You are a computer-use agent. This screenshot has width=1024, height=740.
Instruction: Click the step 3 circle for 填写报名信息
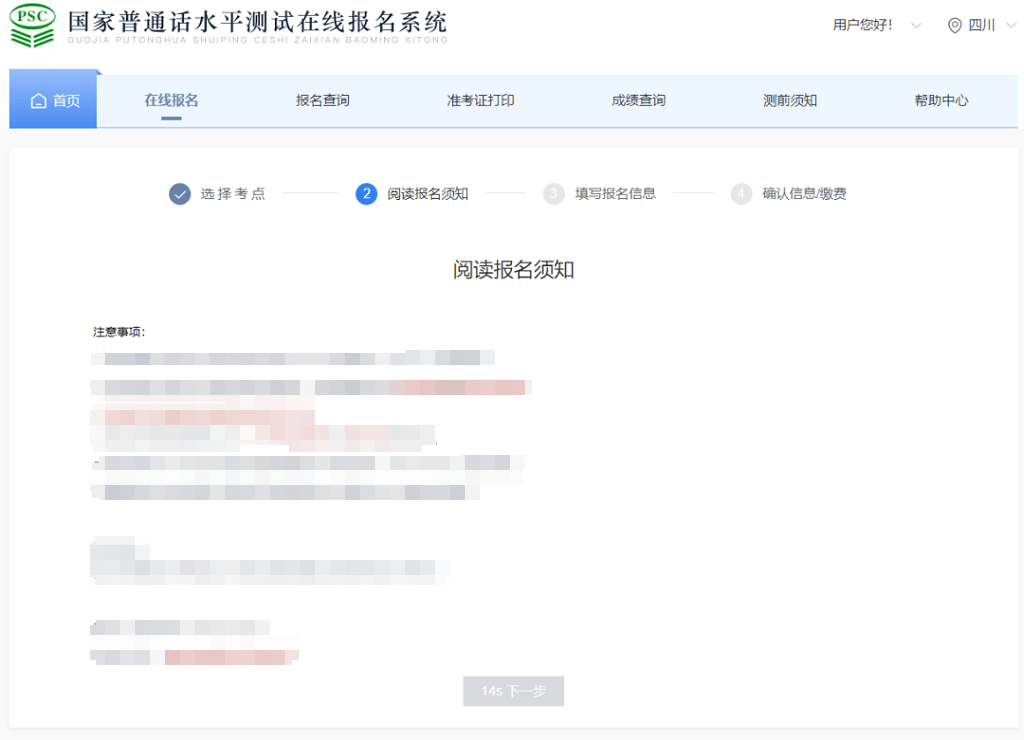coord(554,194)
